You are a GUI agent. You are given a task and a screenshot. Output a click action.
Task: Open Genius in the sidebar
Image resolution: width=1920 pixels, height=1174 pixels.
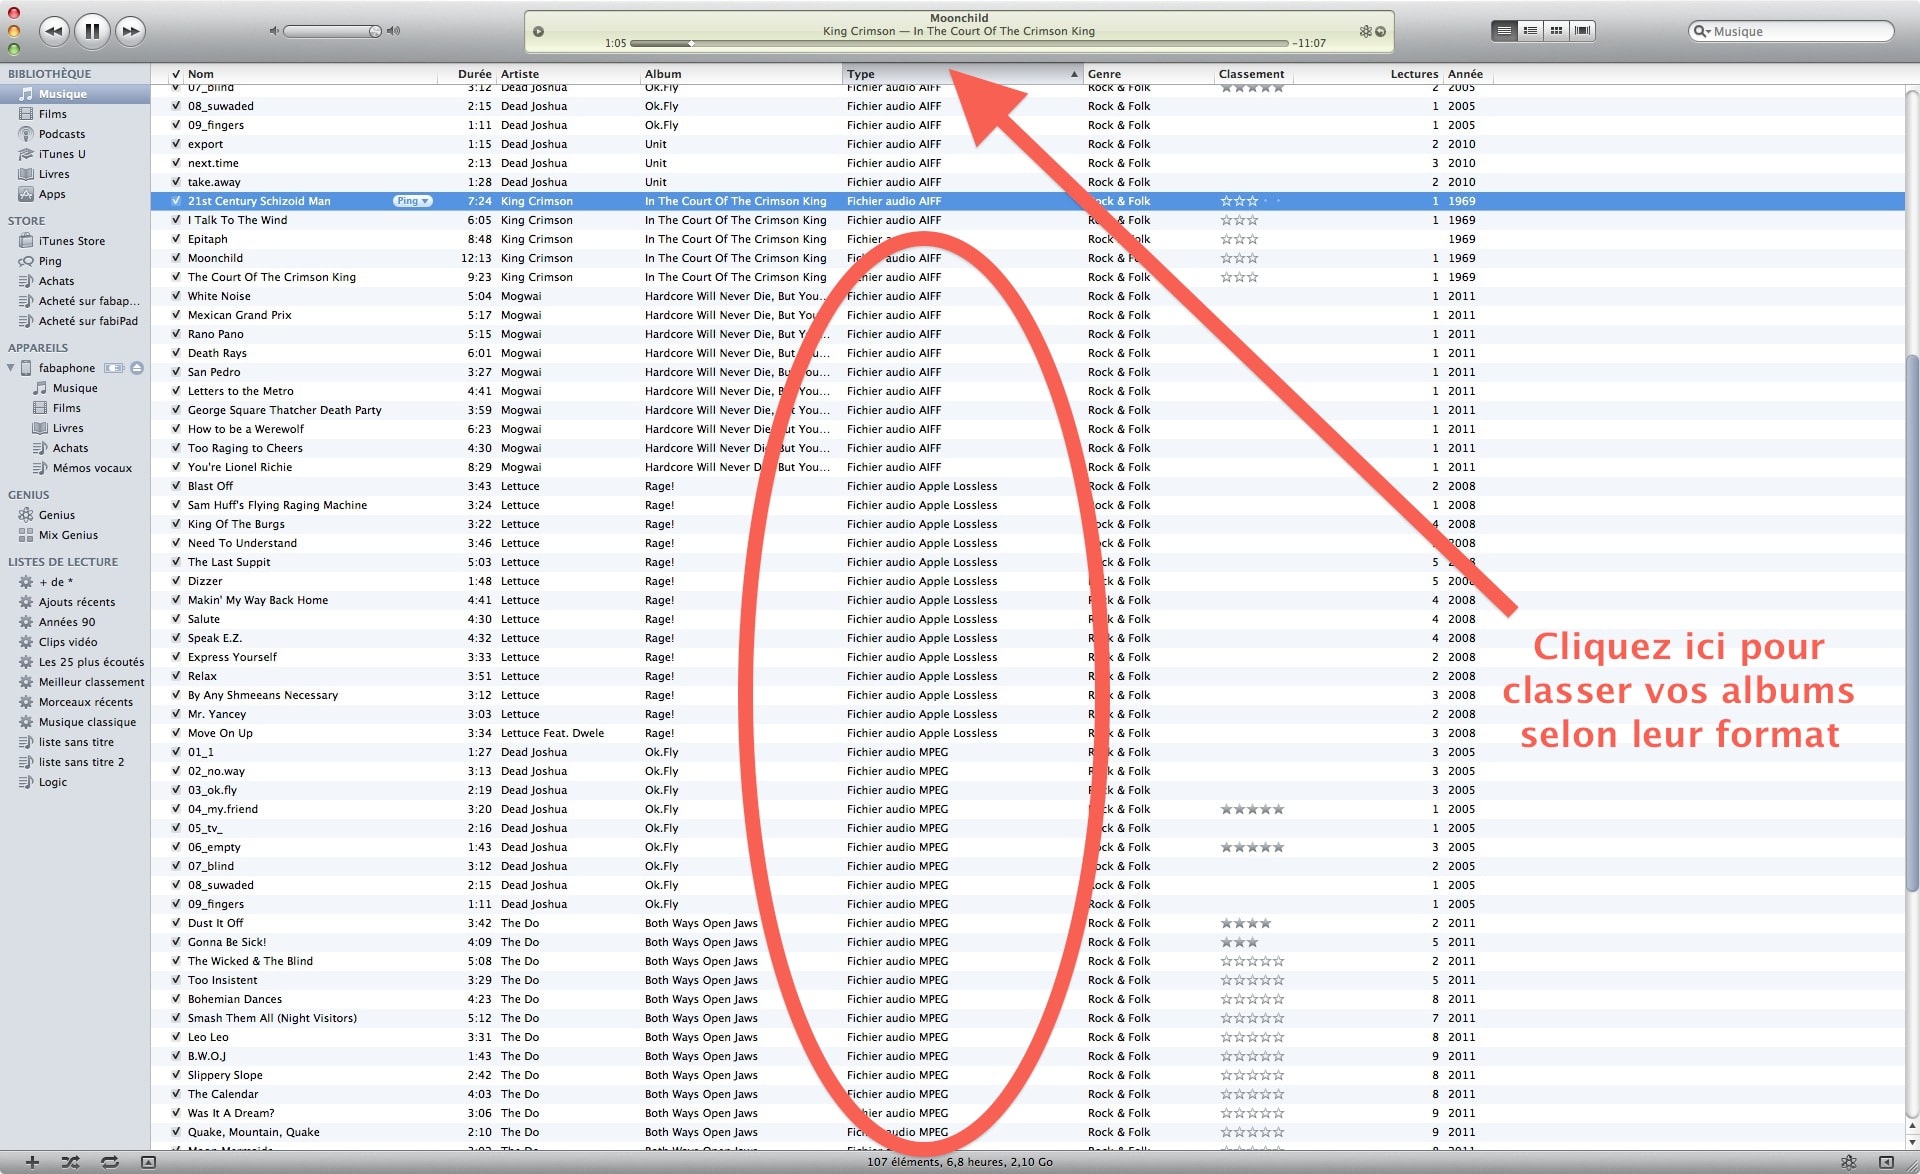(56, 515)
